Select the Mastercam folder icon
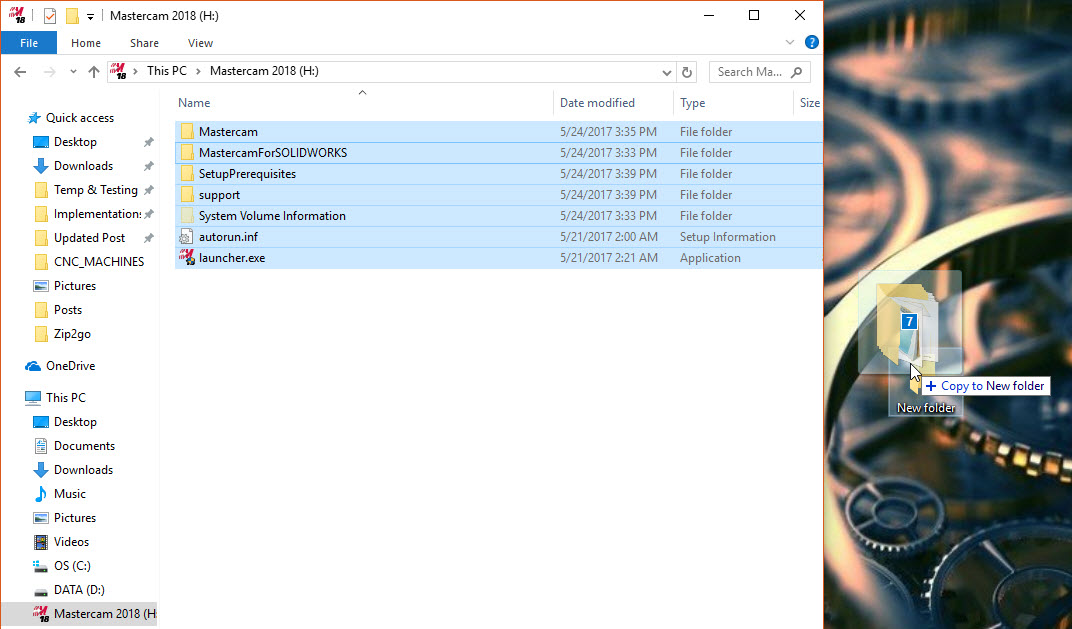Viewport: 1072px width, 629px height. coord(187,131)
